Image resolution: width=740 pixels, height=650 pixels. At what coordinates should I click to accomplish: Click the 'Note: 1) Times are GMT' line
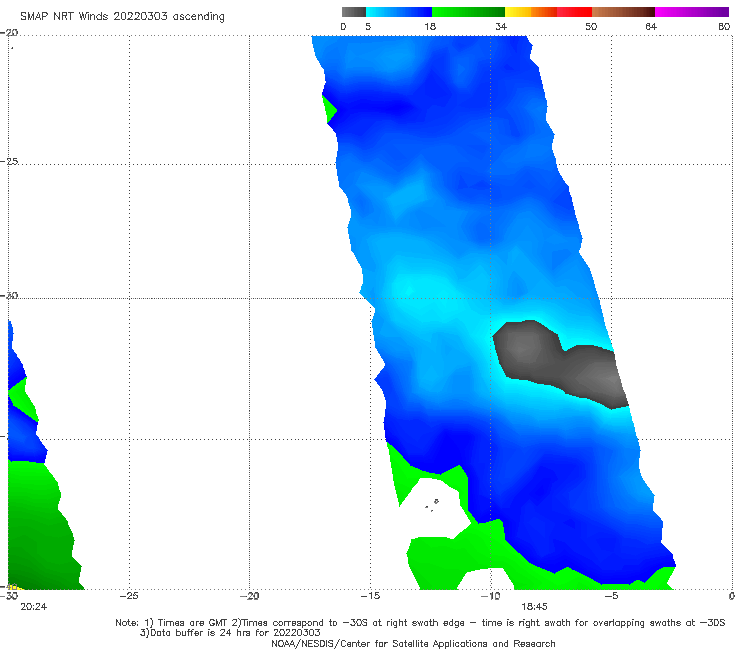pyautogui.click(x=420, y=623)
